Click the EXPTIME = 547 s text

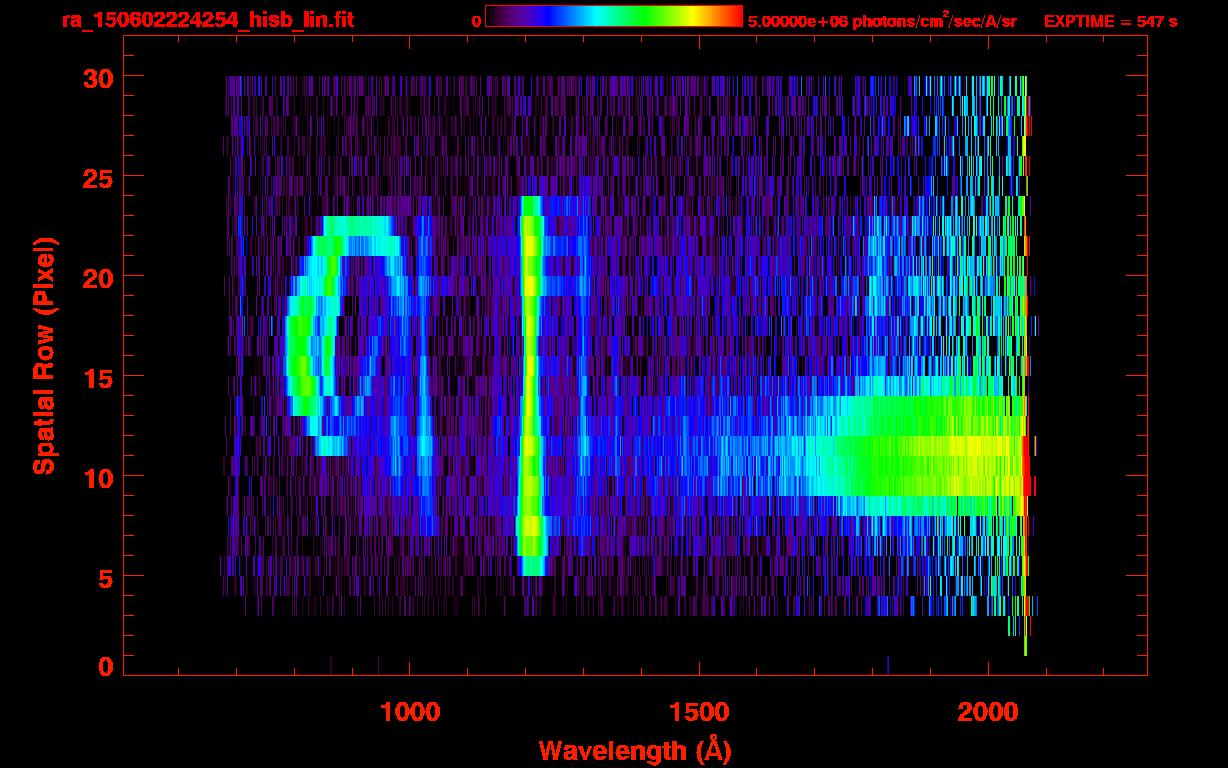(1110, 21)
